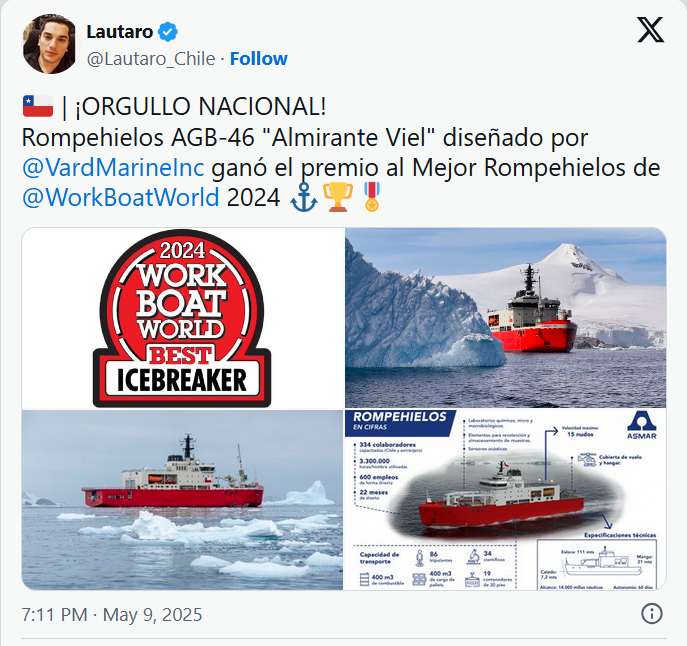Click the trophy emoji in the tweet
This screenshot has width=687, height=646.
(x=338, y=197)
